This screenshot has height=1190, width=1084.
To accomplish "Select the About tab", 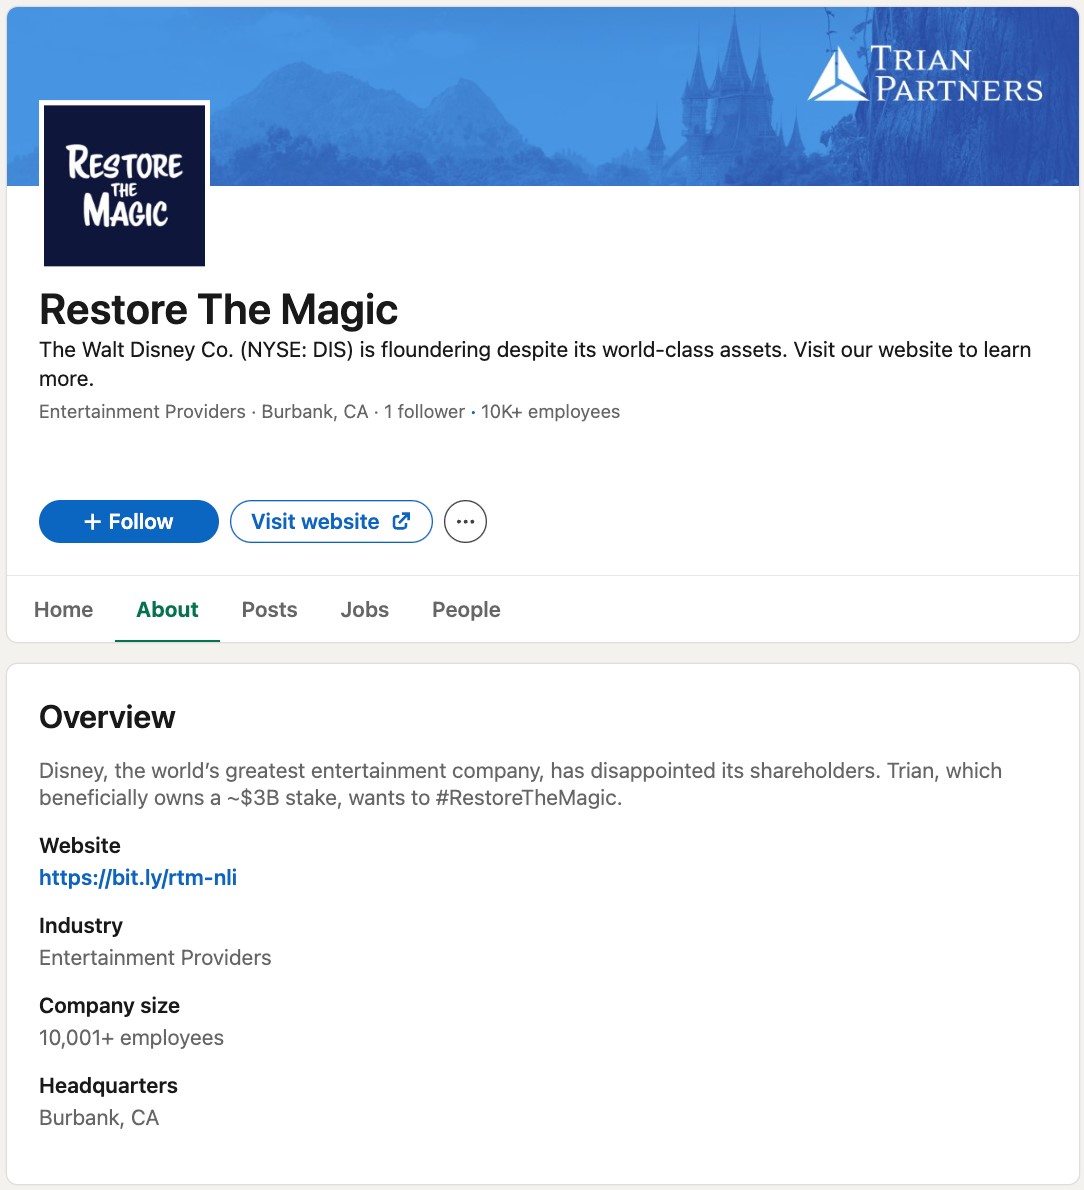I will [167, 610].
